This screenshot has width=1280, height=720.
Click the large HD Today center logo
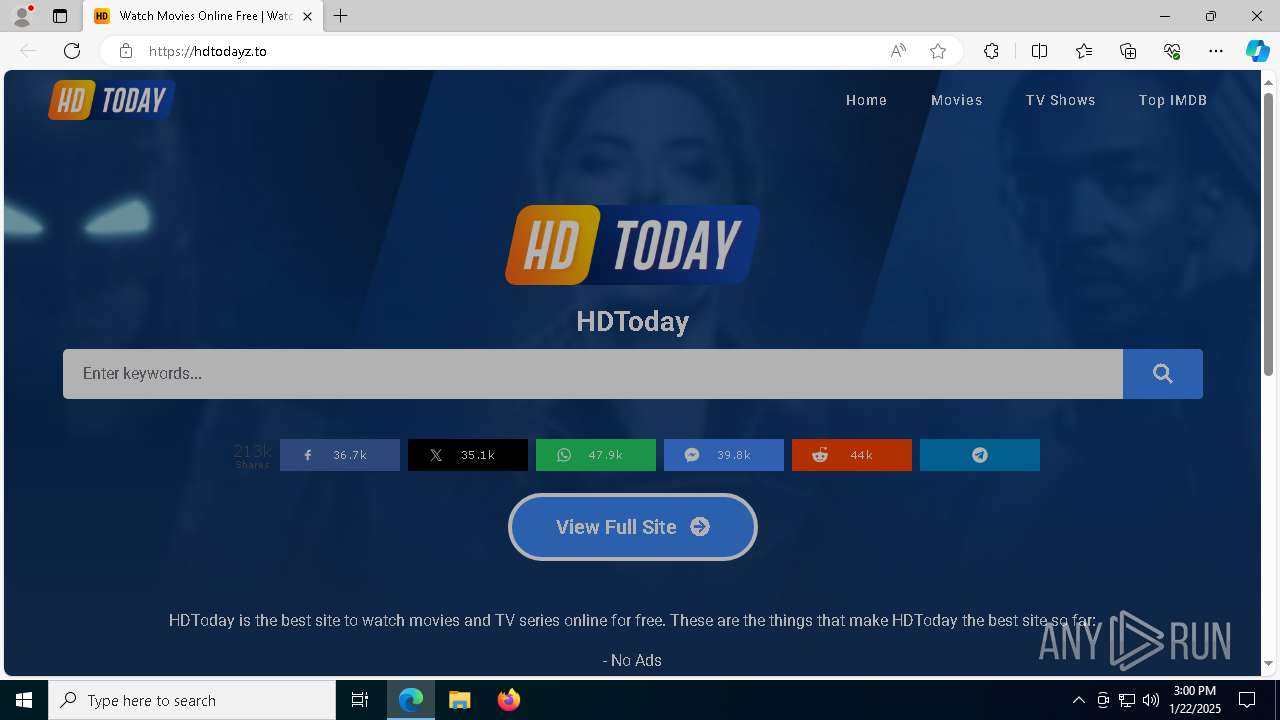click(x=632, y=245)
